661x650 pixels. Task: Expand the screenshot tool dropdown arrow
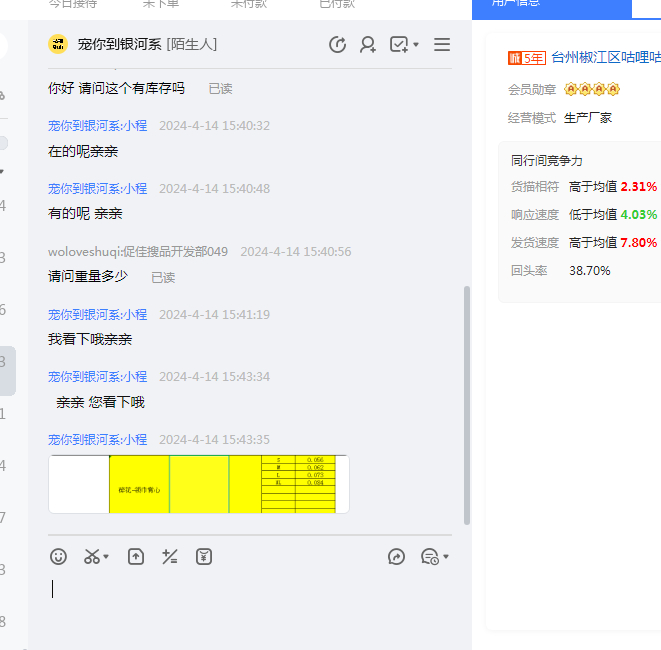(x=106, y=557)
